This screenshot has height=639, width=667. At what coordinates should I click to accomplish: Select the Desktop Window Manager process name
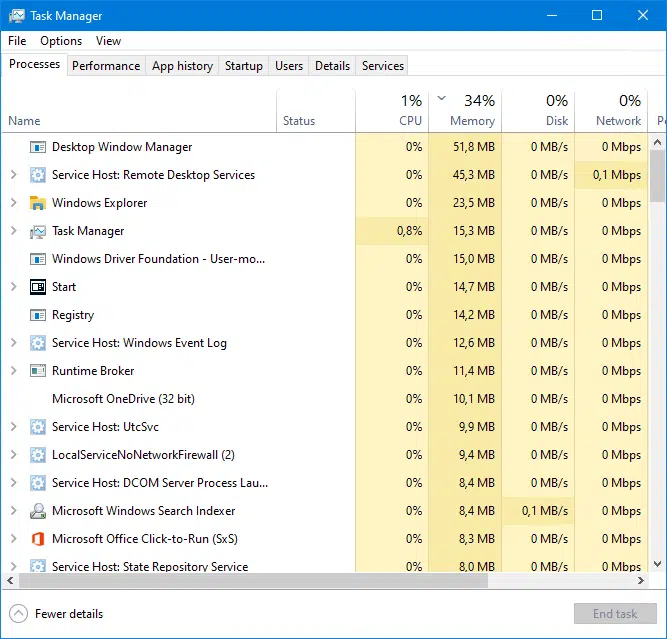pyautogui.click(x=122, y=147)
